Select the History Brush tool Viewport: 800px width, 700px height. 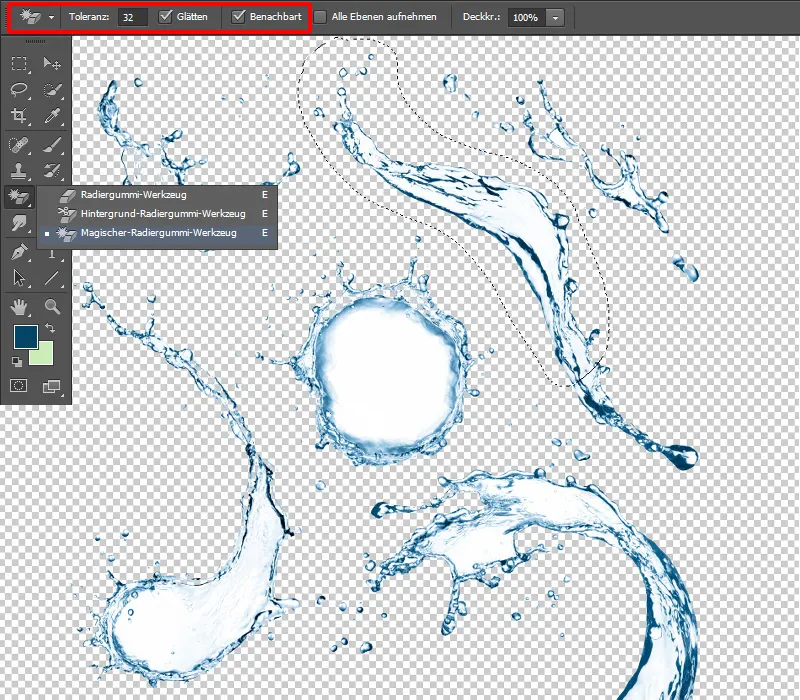pyautogui.click(x=52, y=170)
